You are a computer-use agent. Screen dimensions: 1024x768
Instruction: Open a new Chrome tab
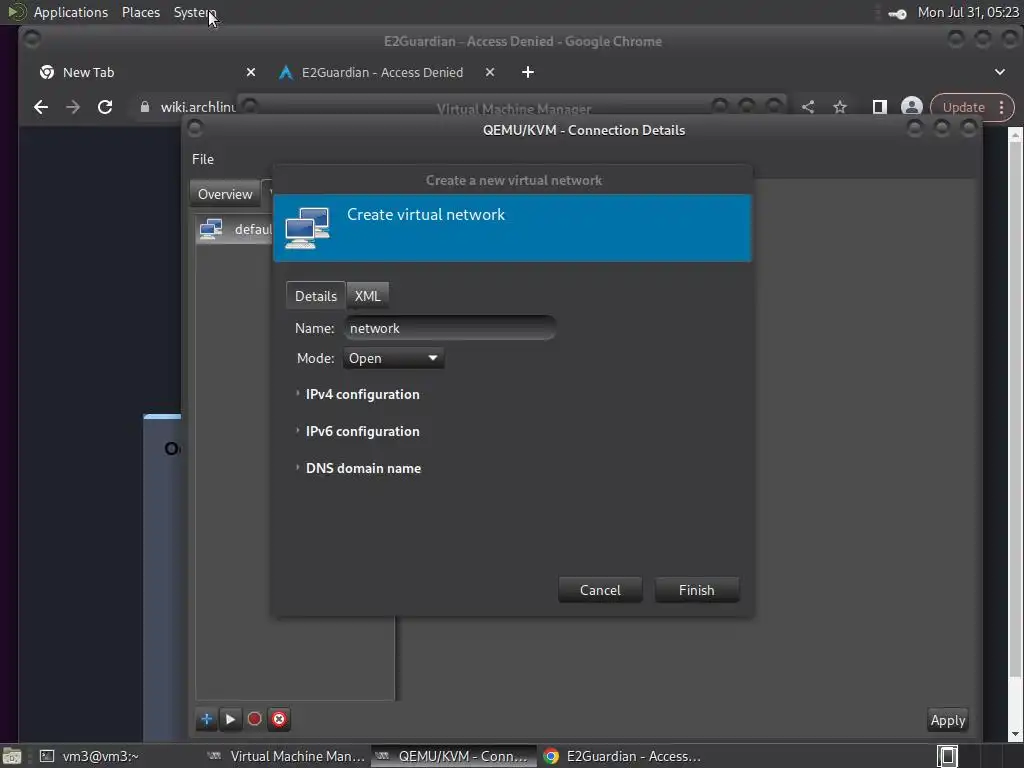528,72
